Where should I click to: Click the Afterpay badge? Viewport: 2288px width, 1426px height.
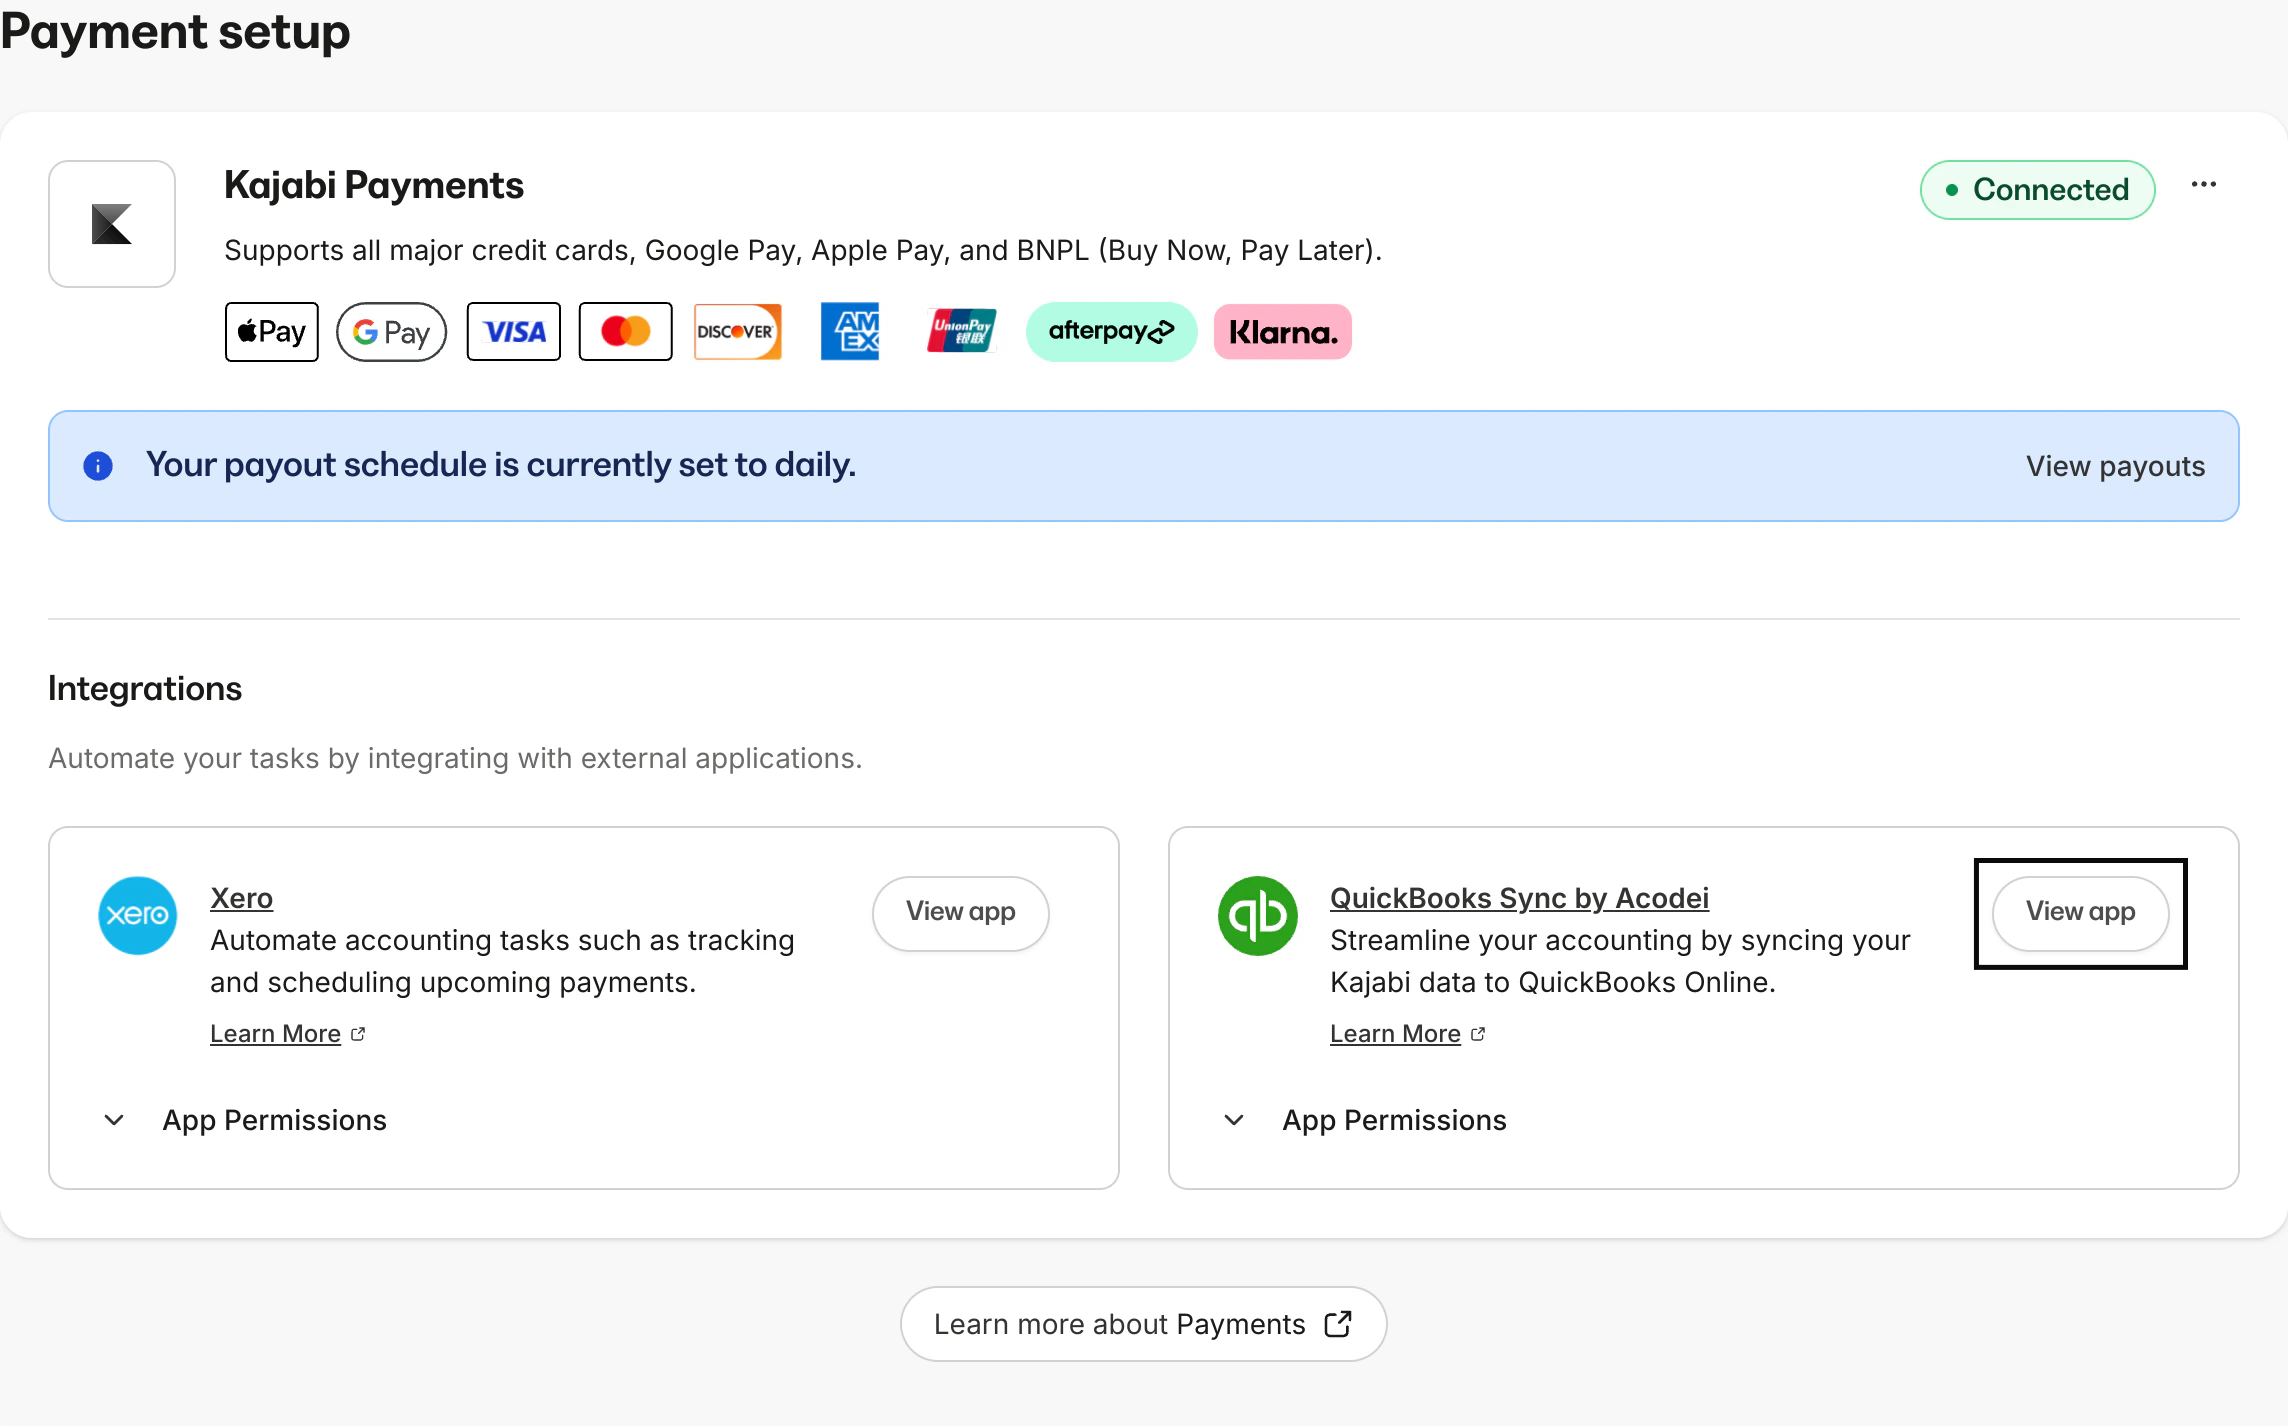coord(1112,332)
